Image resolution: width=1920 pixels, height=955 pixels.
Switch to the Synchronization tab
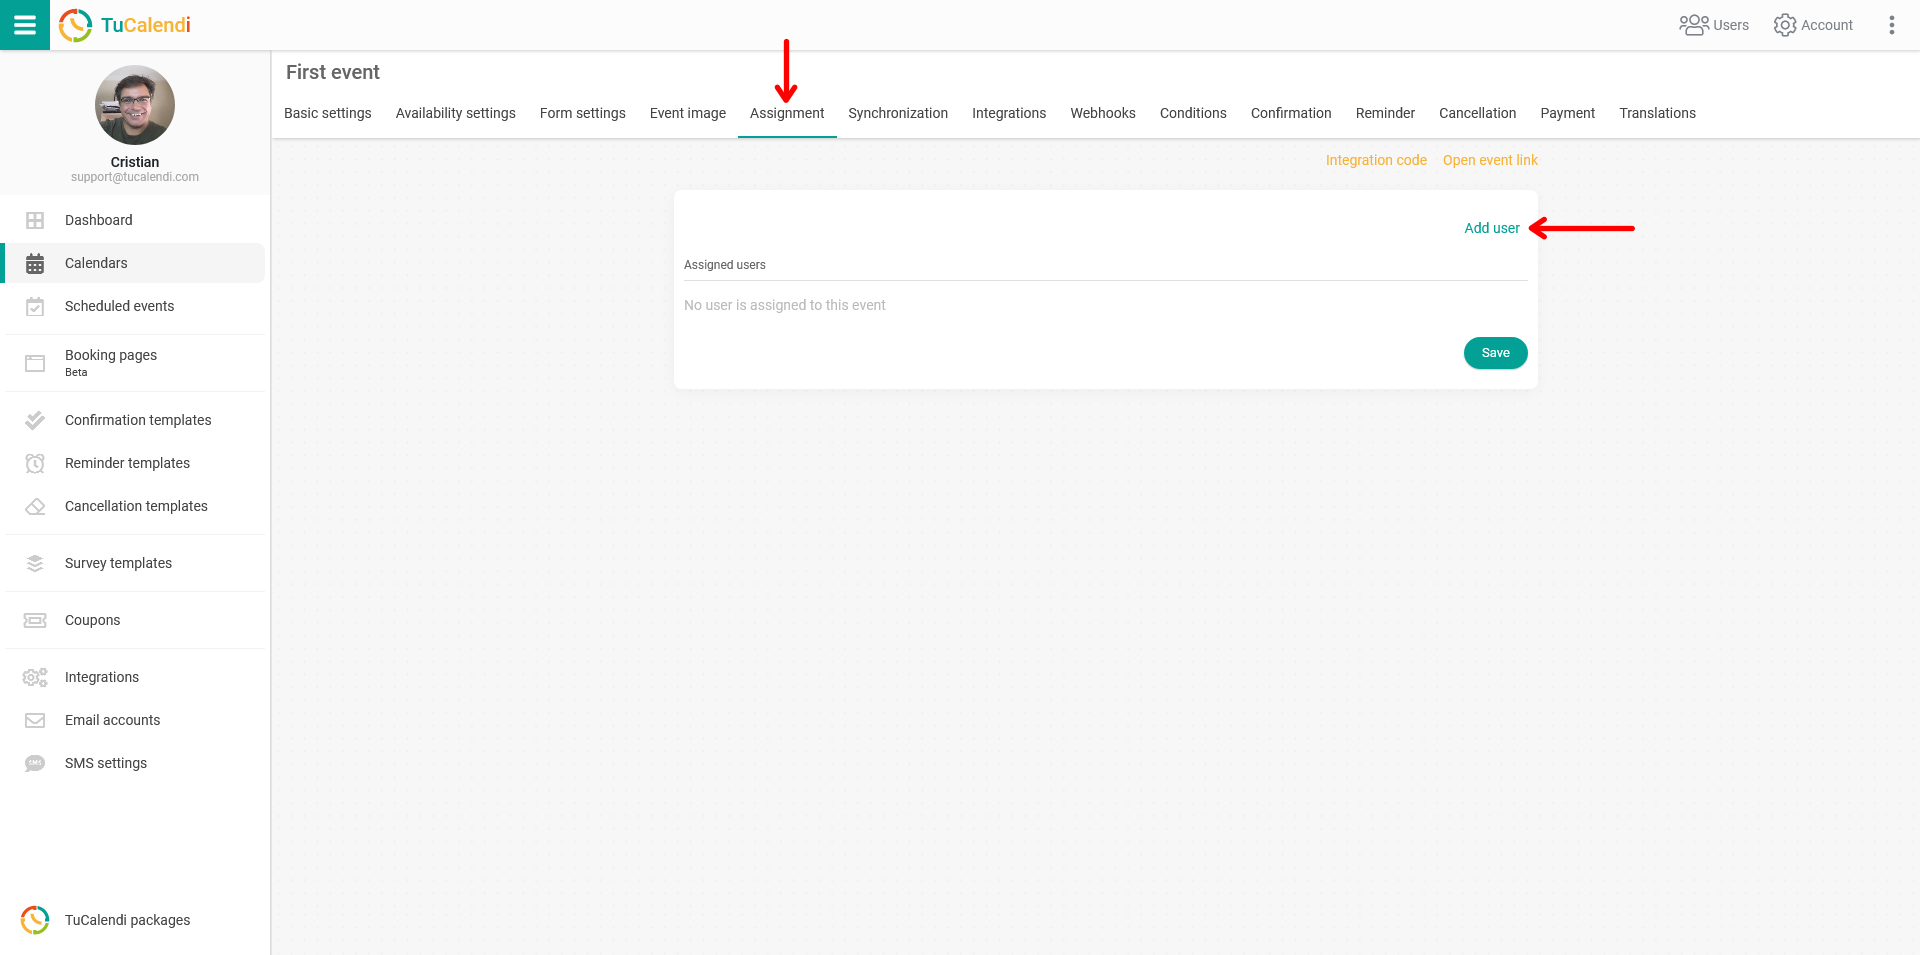[897, 113]
